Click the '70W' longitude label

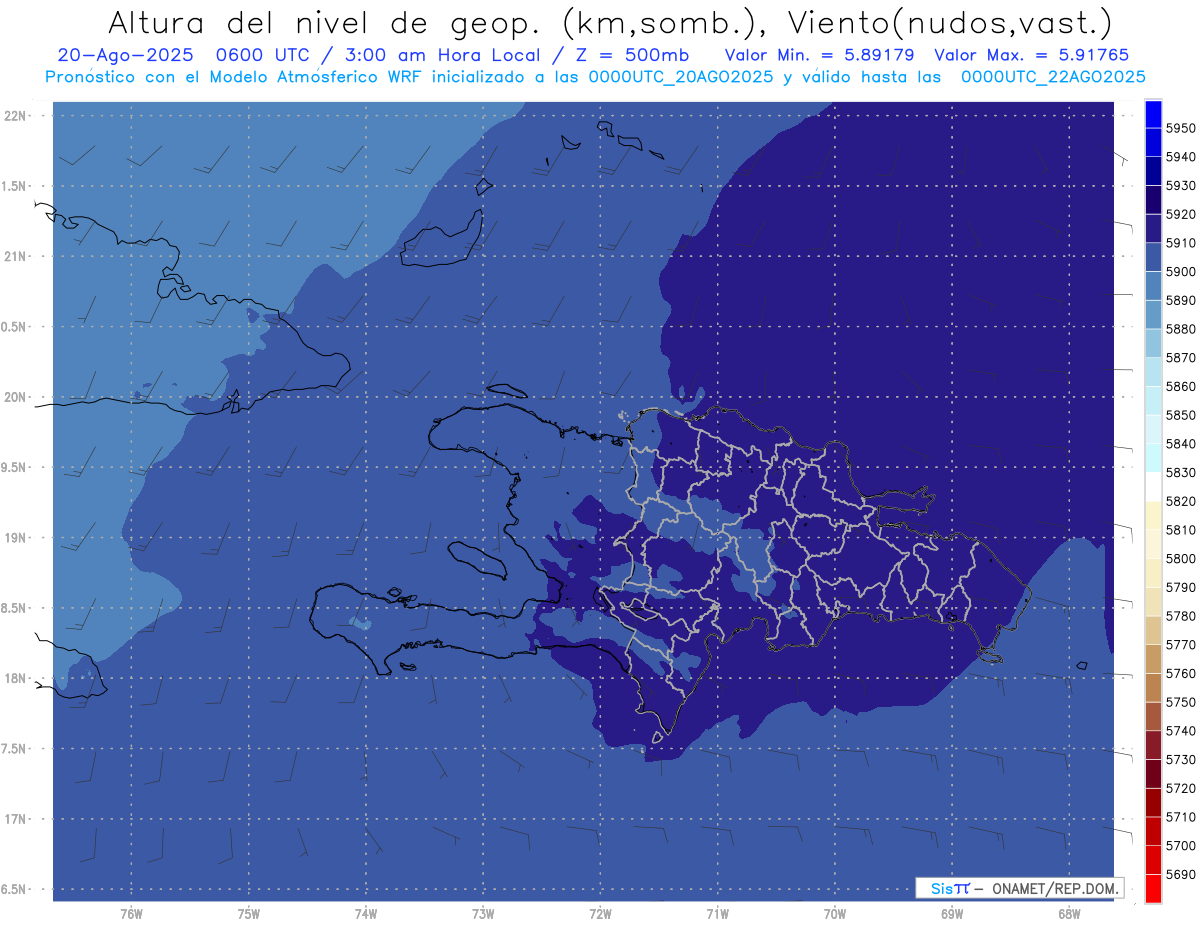point(835,914)
